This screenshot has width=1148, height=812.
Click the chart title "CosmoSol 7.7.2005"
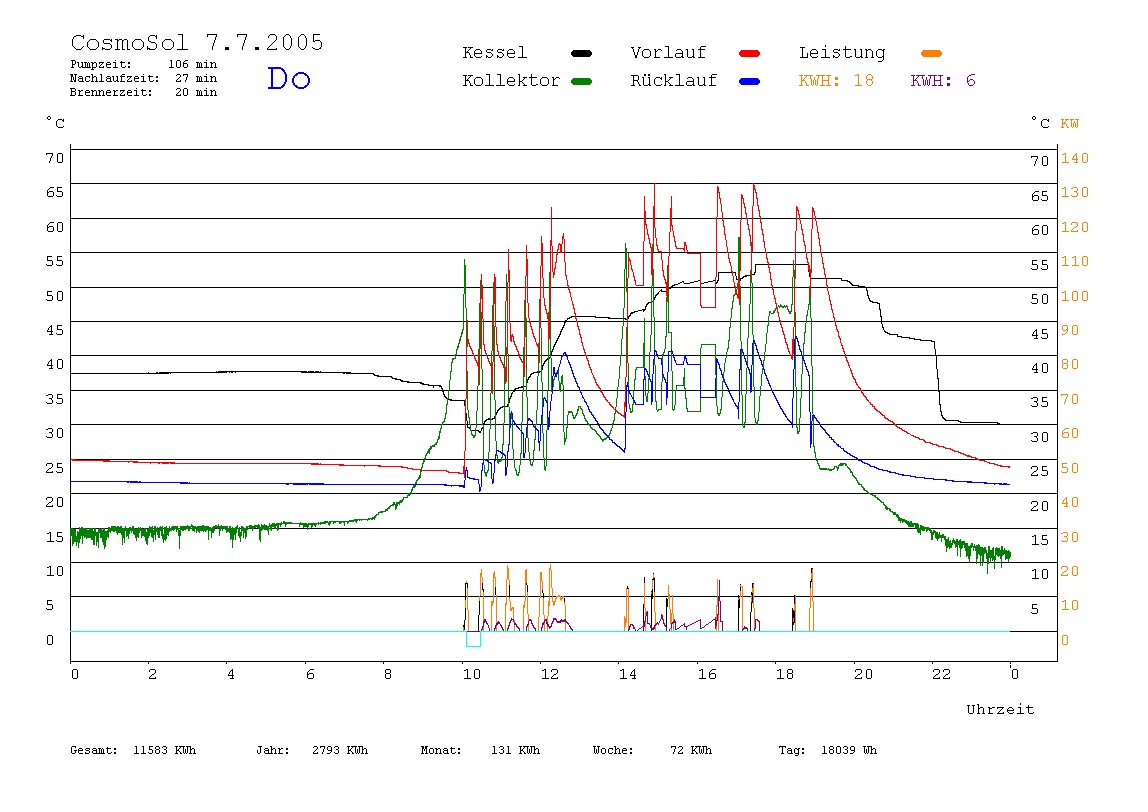coord(197,42)
